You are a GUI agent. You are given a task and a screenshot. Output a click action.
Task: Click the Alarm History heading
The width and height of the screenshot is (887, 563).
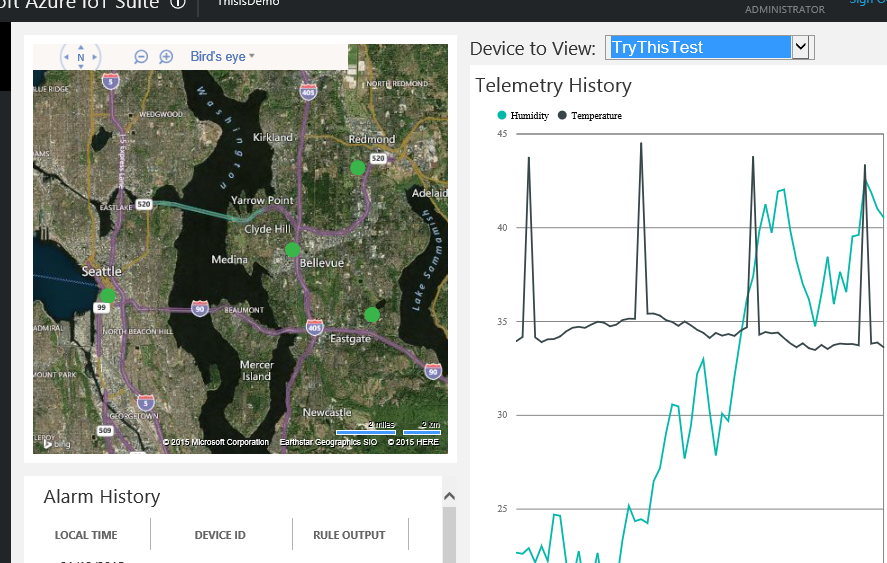[x=102, y=497]
